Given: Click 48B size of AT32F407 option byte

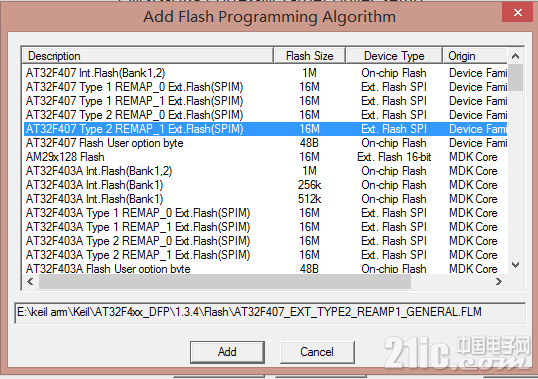Looking at the screenshot, I should (x=309, y=143).
